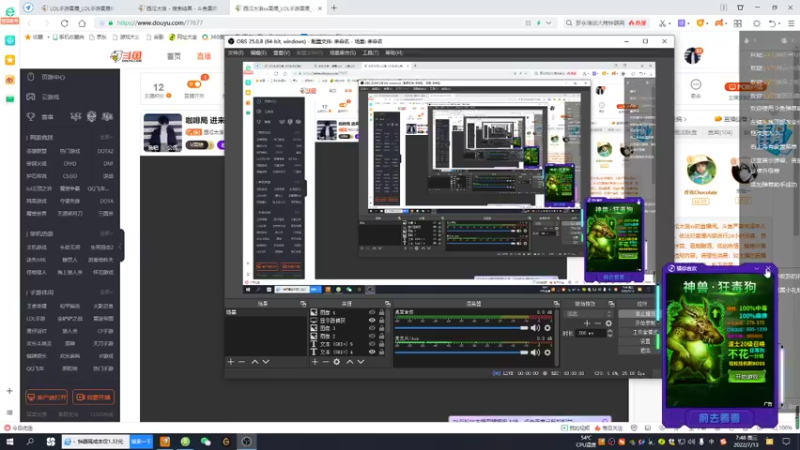Image resolution: width=800 pixels, height=450 pixels.
Task: Add a new scene with the scenes plus button
Action: pos(231,362)
